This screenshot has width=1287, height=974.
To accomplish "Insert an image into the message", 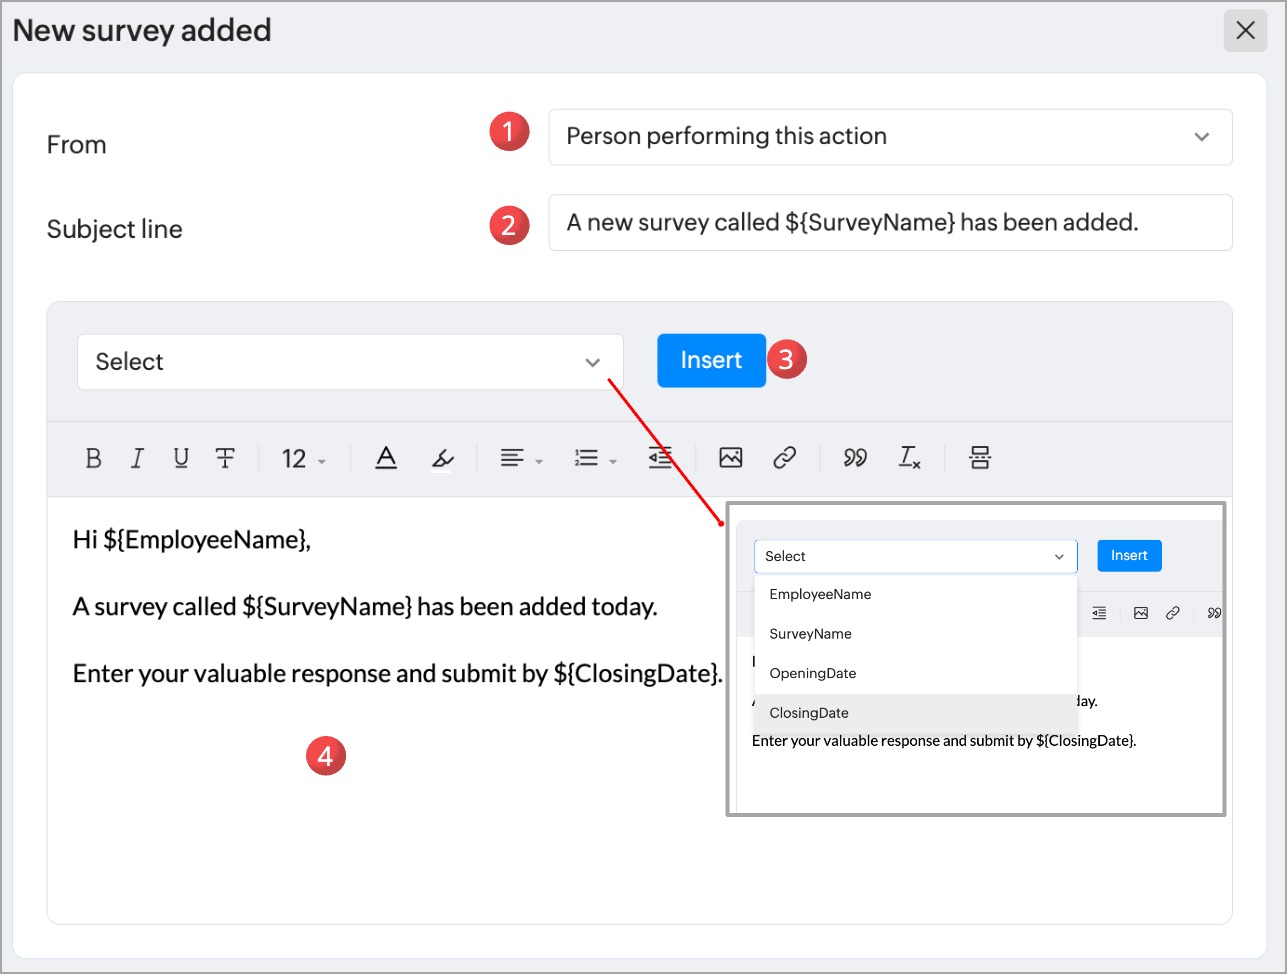I will click(731, 458).
